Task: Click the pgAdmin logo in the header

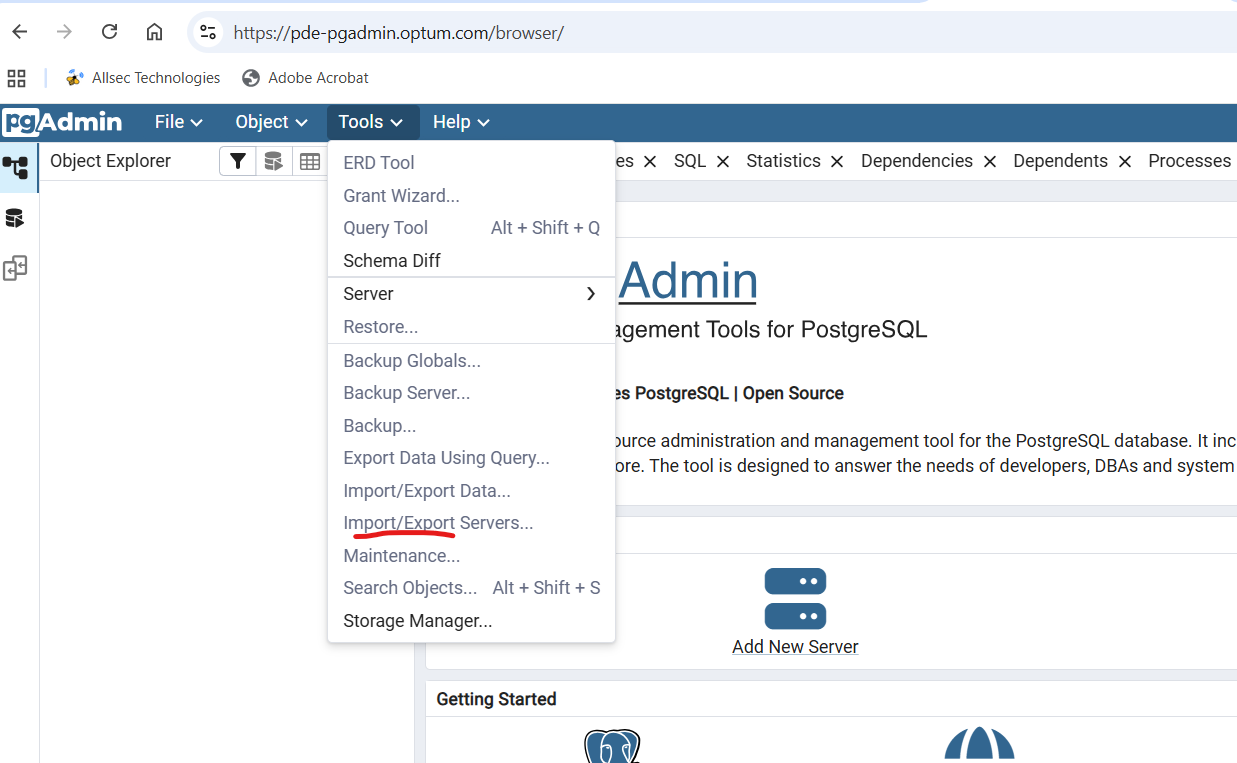Action: click(62, 122)
